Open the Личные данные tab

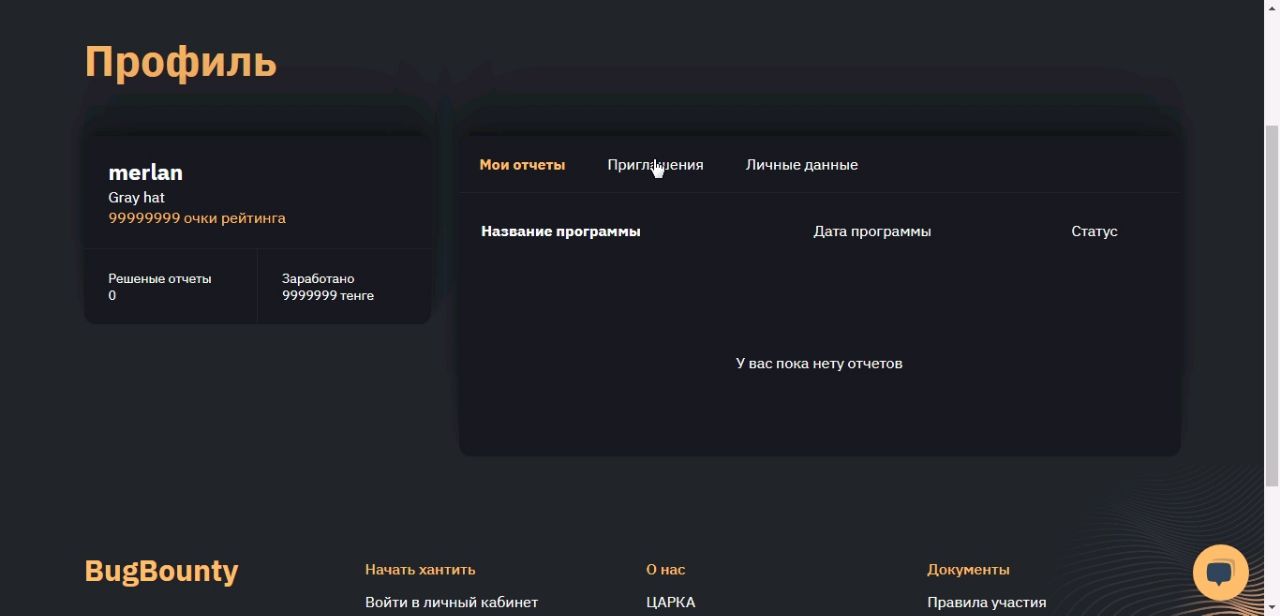tap(801, 165)
